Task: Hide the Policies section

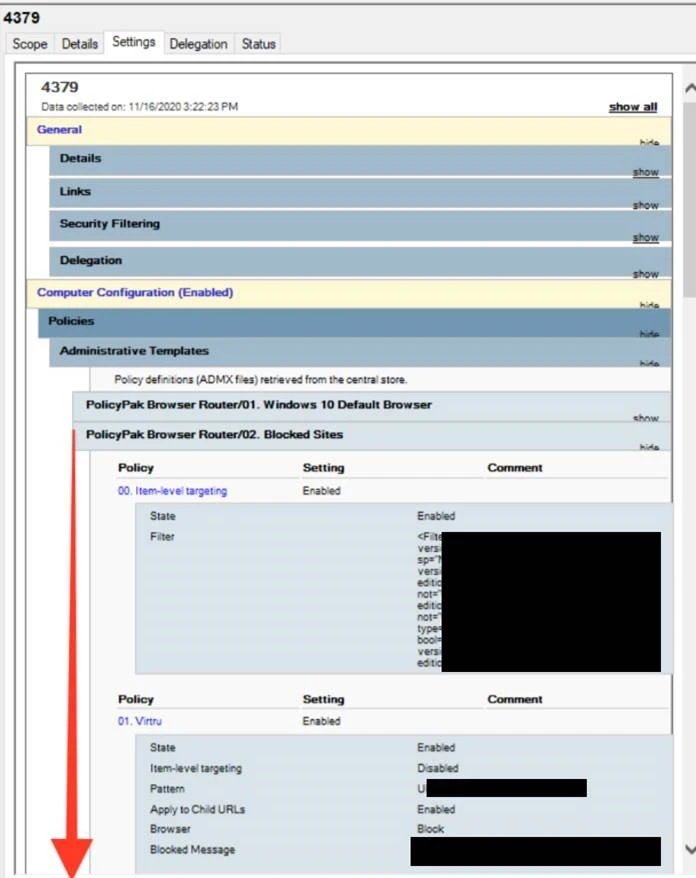Action: pyautogui.click(x=648, y=334)
